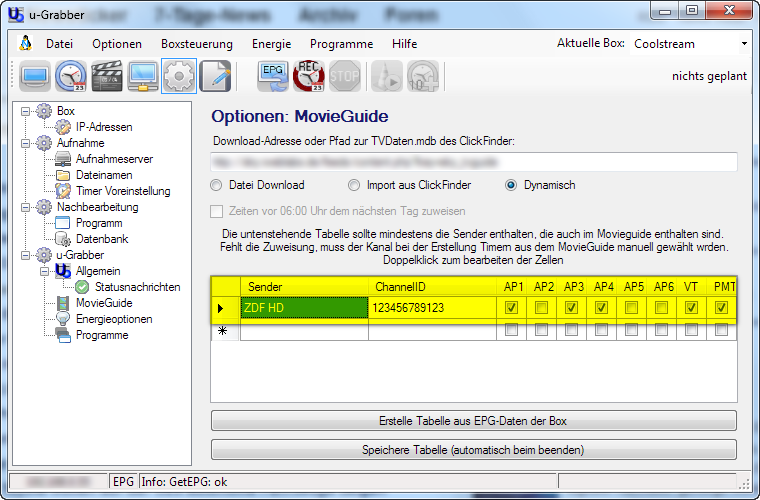Click the REC recording toolbar icon
760x500 pixels.
point(308,76)
